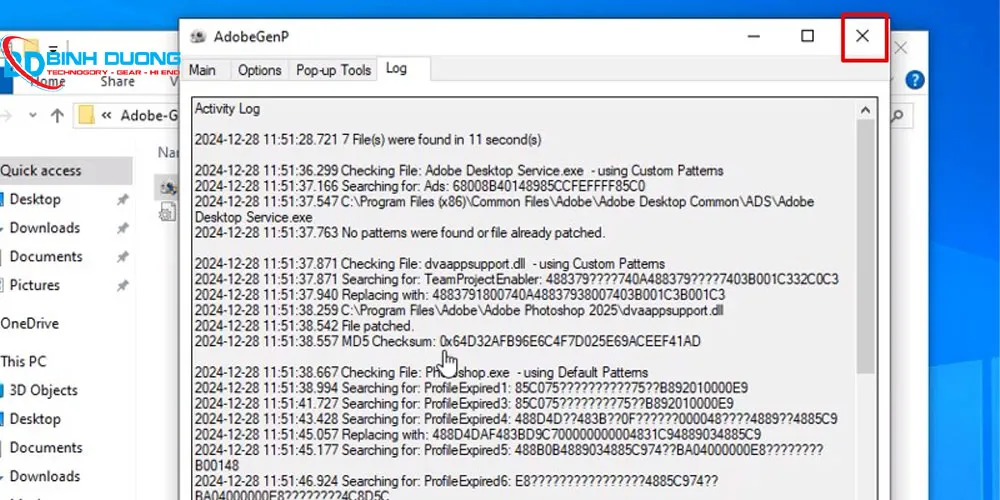Screen dimensions: 1000x500
Task: Click the Activity Log scrollbar up arrow
Action: coord(865,107)
